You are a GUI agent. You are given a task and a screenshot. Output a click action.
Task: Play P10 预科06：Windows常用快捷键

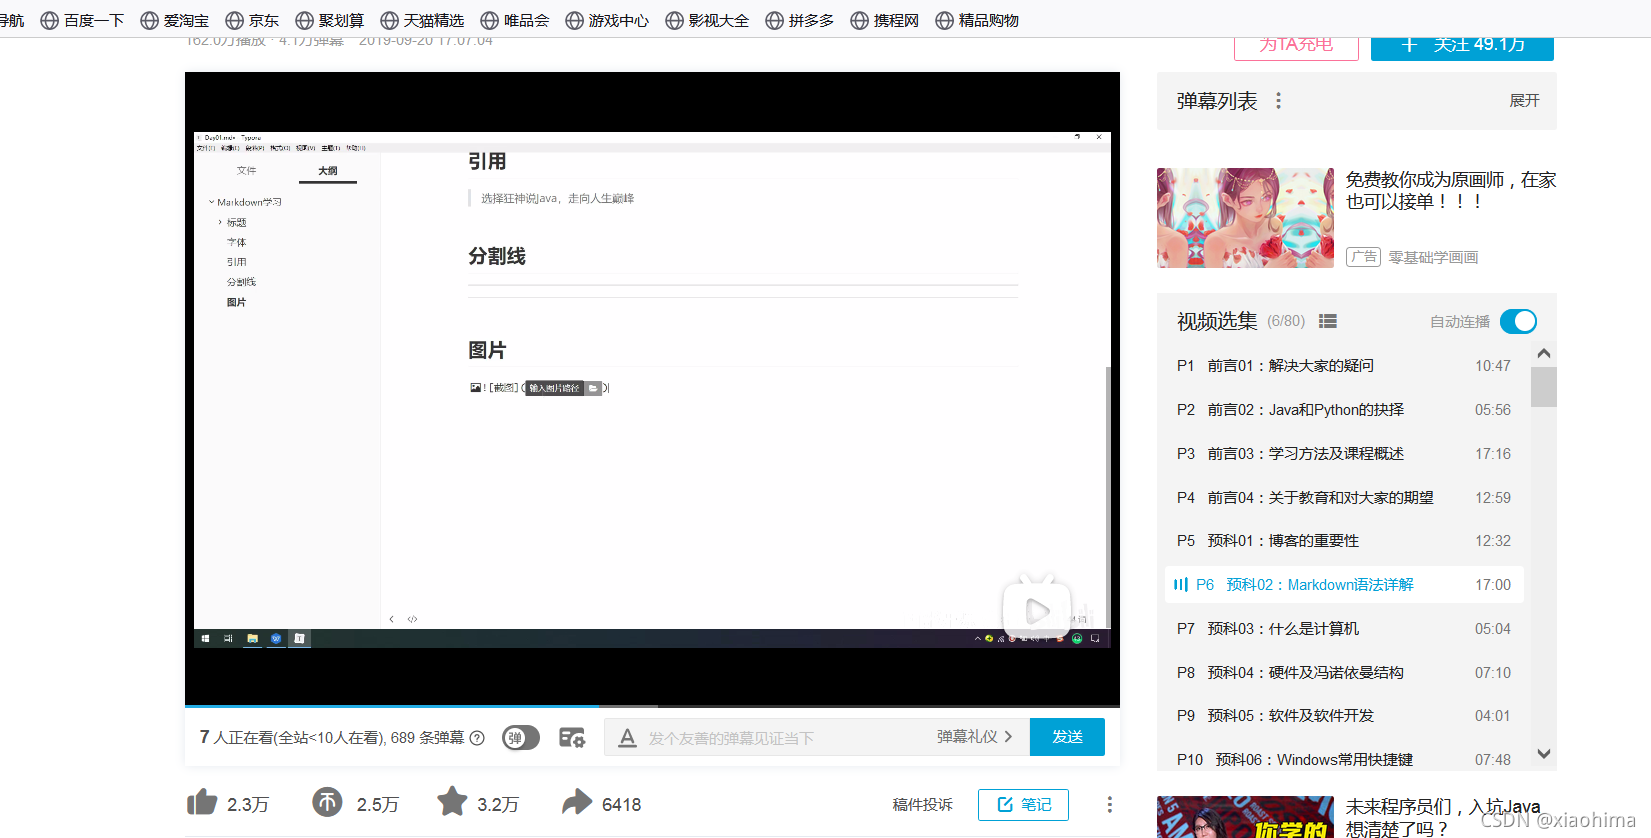coord(1344,760)
